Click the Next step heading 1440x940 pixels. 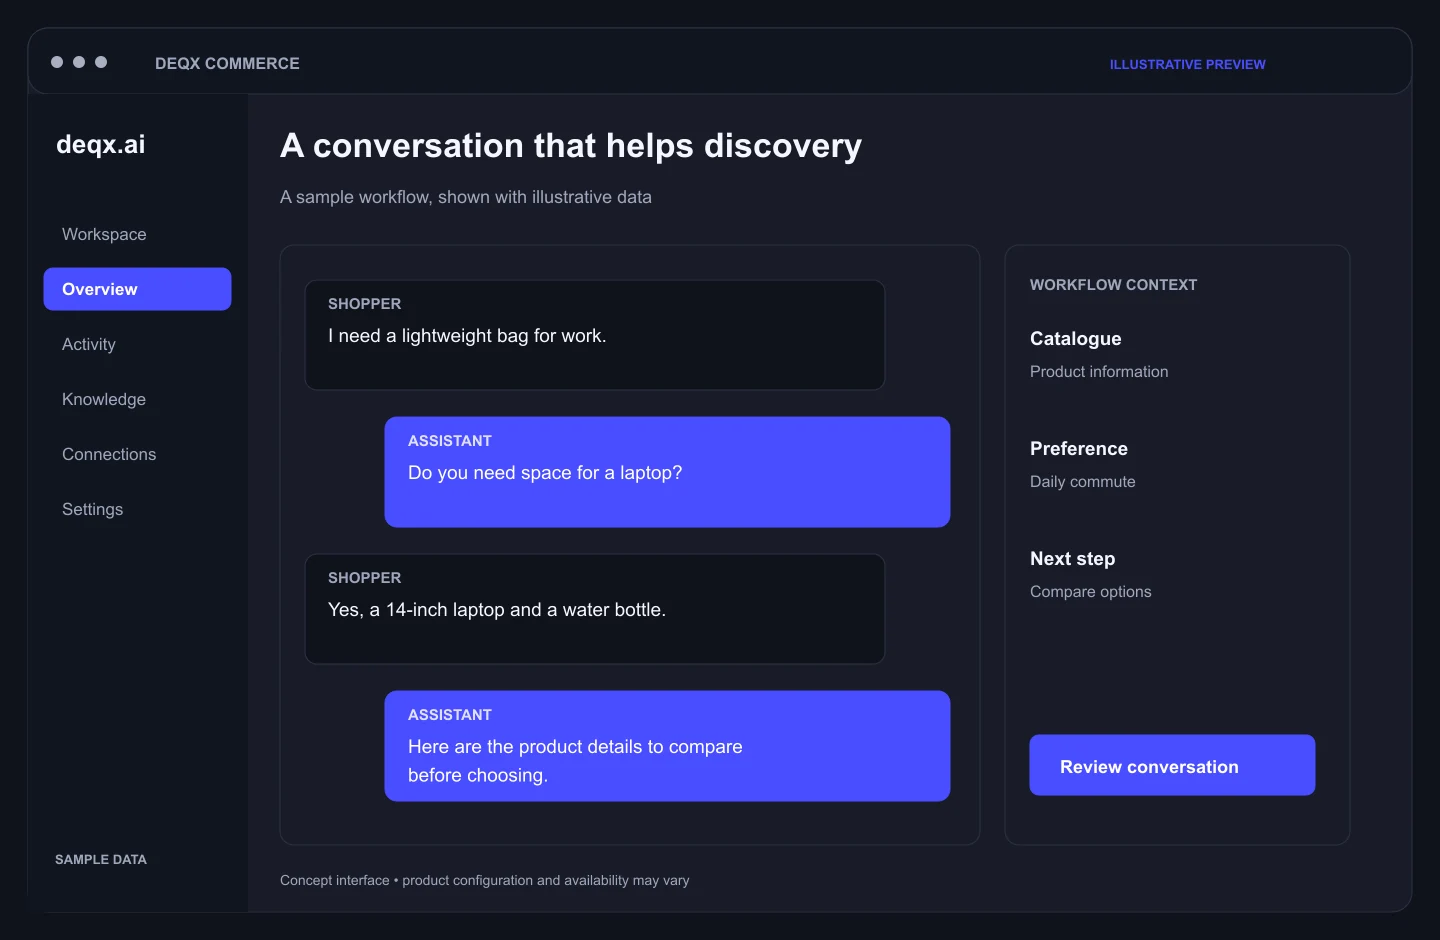click(x=1072, y=559)
